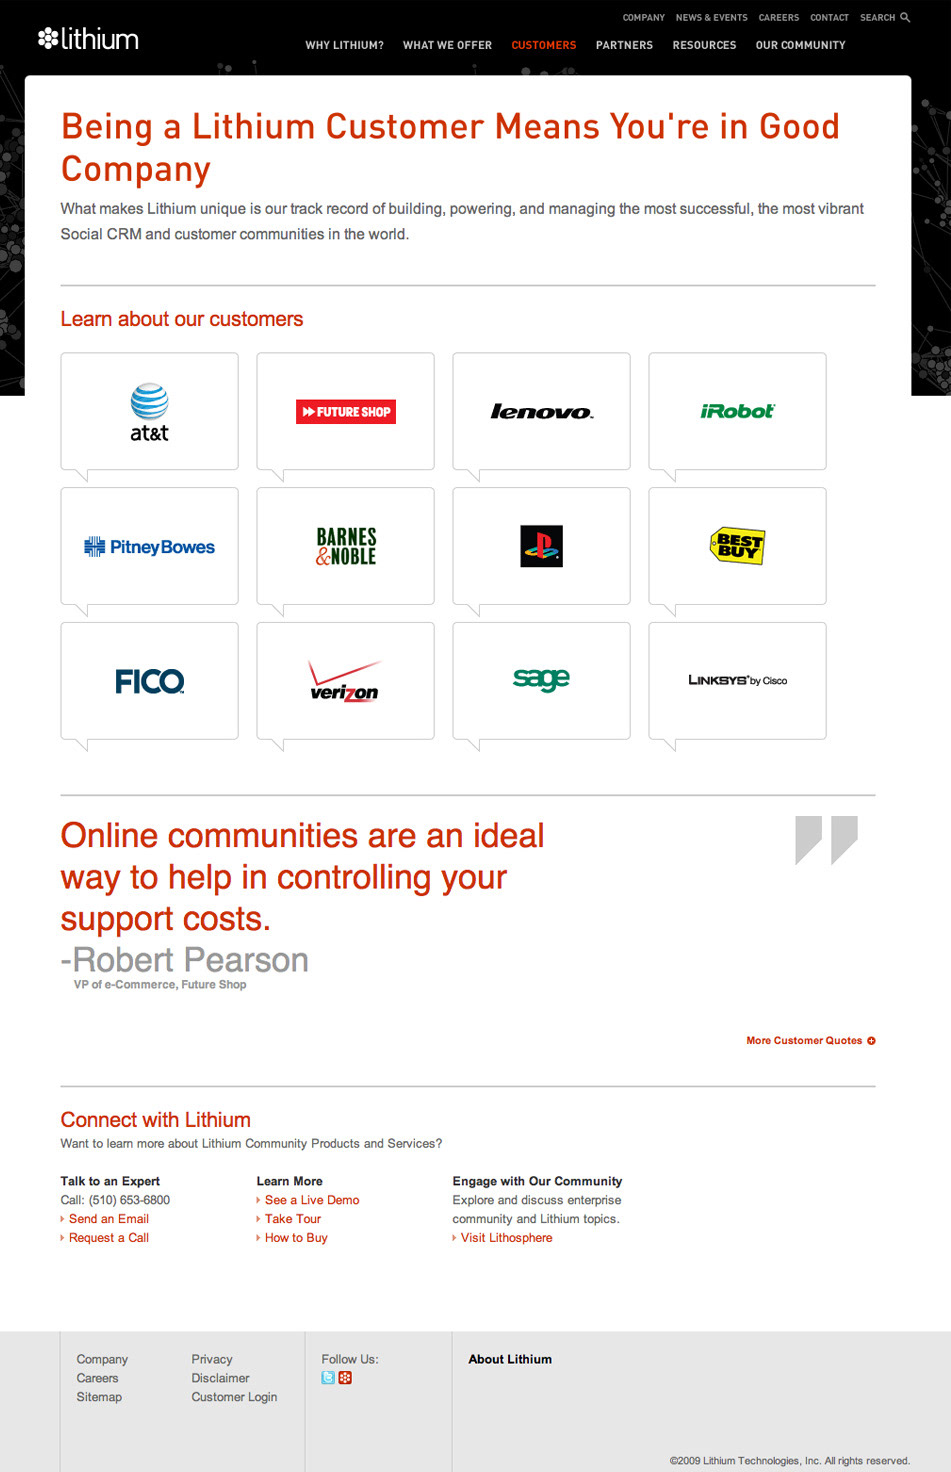Open the FICO logo card
The height and width of the screenshot is (1472, 951).
(150, 681)
